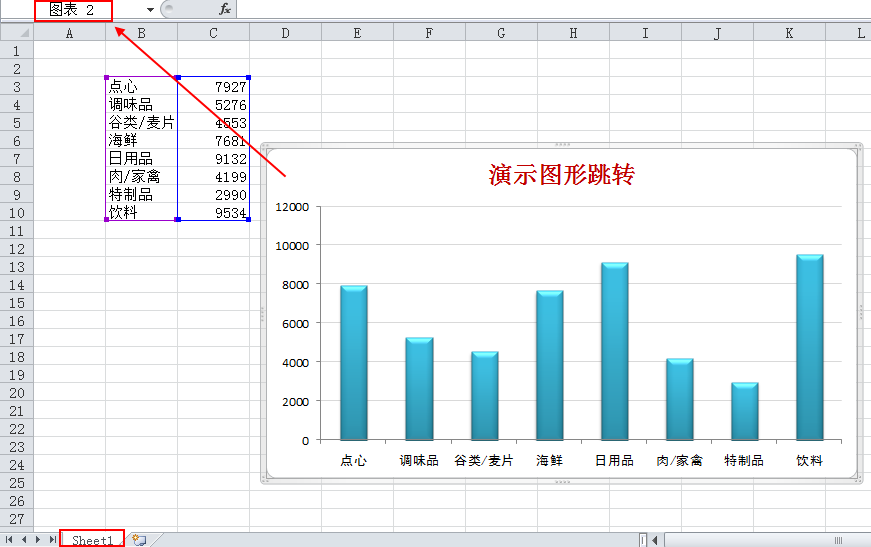This screenshot has width=871, height=547.
Task: Select column H header
Action: [x=573, y=33]
